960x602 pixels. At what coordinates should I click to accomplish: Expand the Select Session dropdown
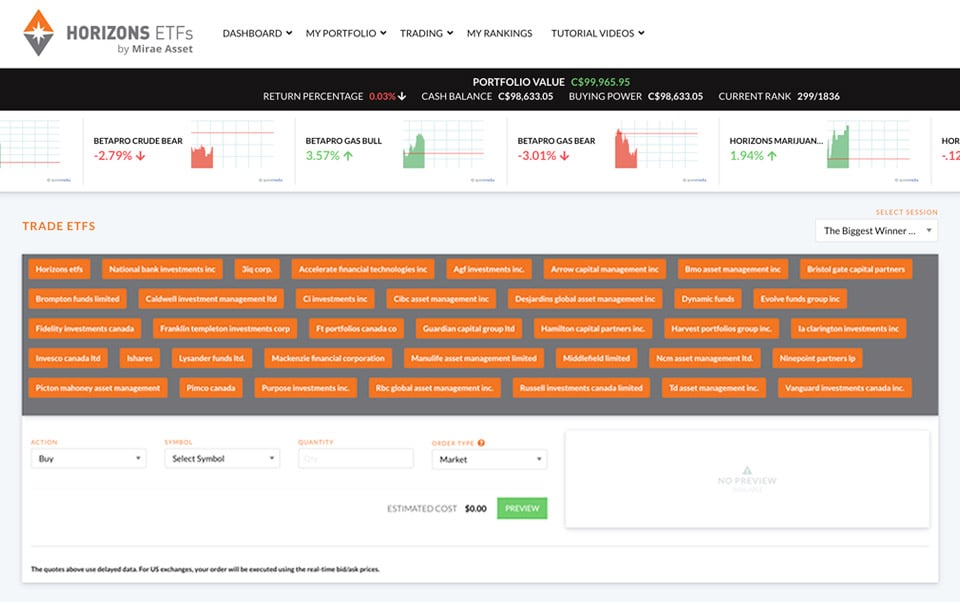pyautogui.click(x=877, y=231)
